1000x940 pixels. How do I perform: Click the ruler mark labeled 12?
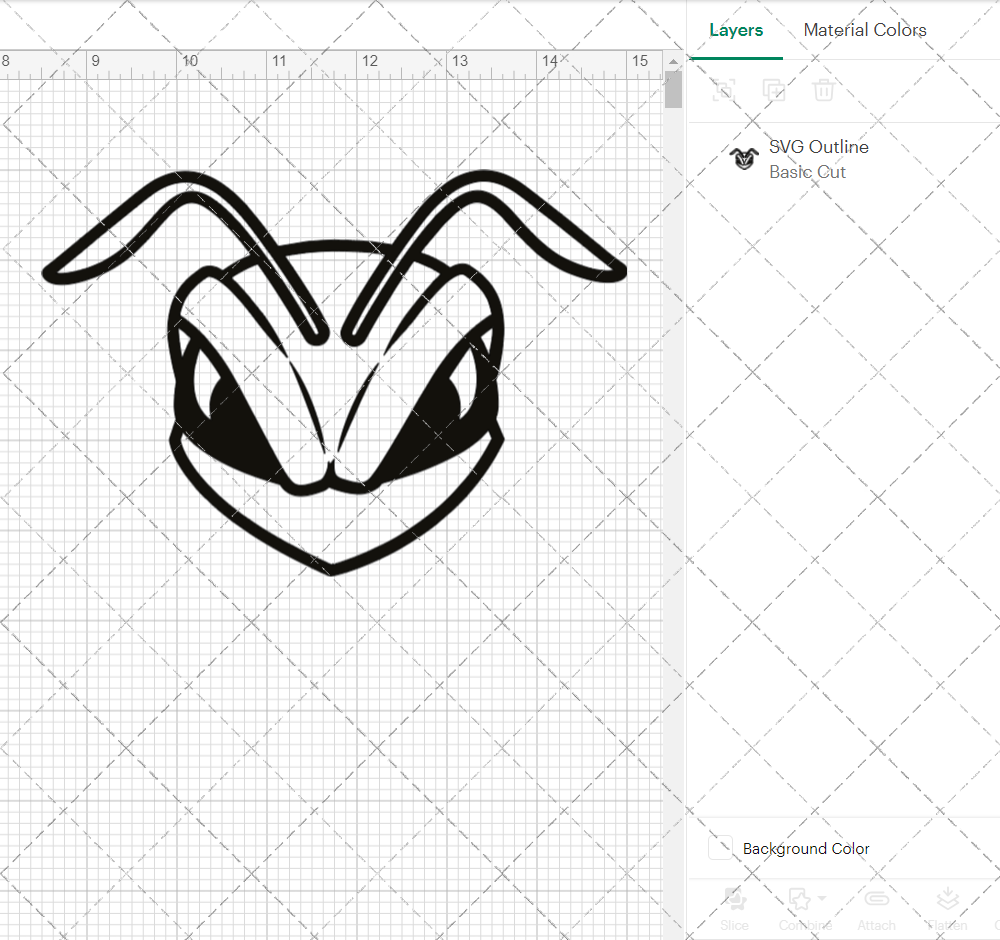[370, 61]
